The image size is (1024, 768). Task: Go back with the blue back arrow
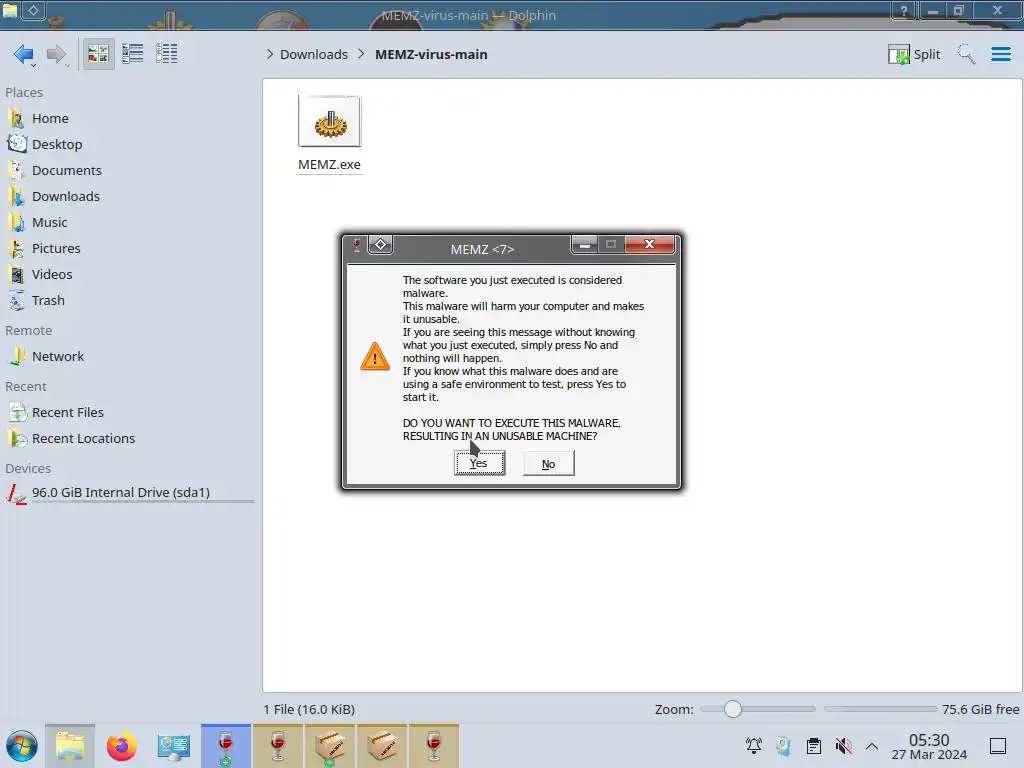click(x=24, y=54)
